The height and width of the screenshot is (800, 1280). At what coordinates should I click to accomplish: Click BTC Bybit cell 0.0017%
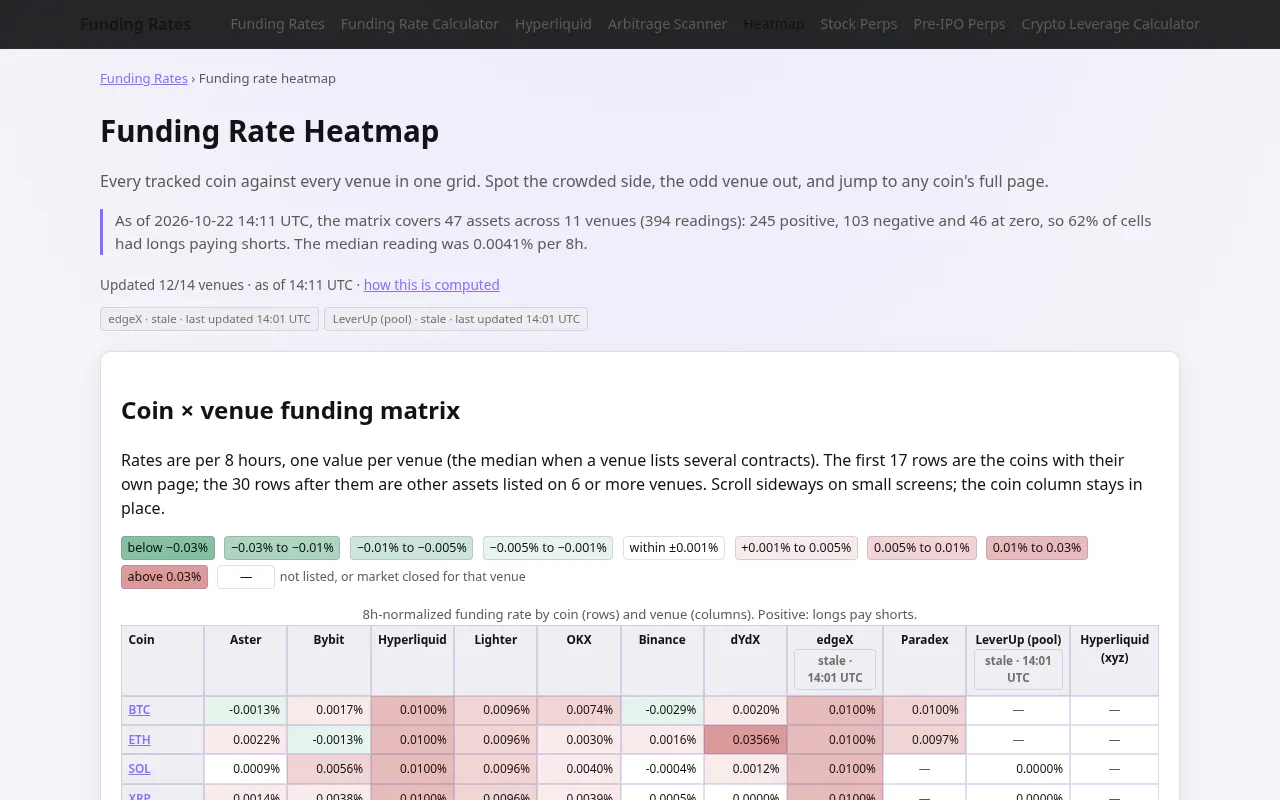(x=328, y=710)
